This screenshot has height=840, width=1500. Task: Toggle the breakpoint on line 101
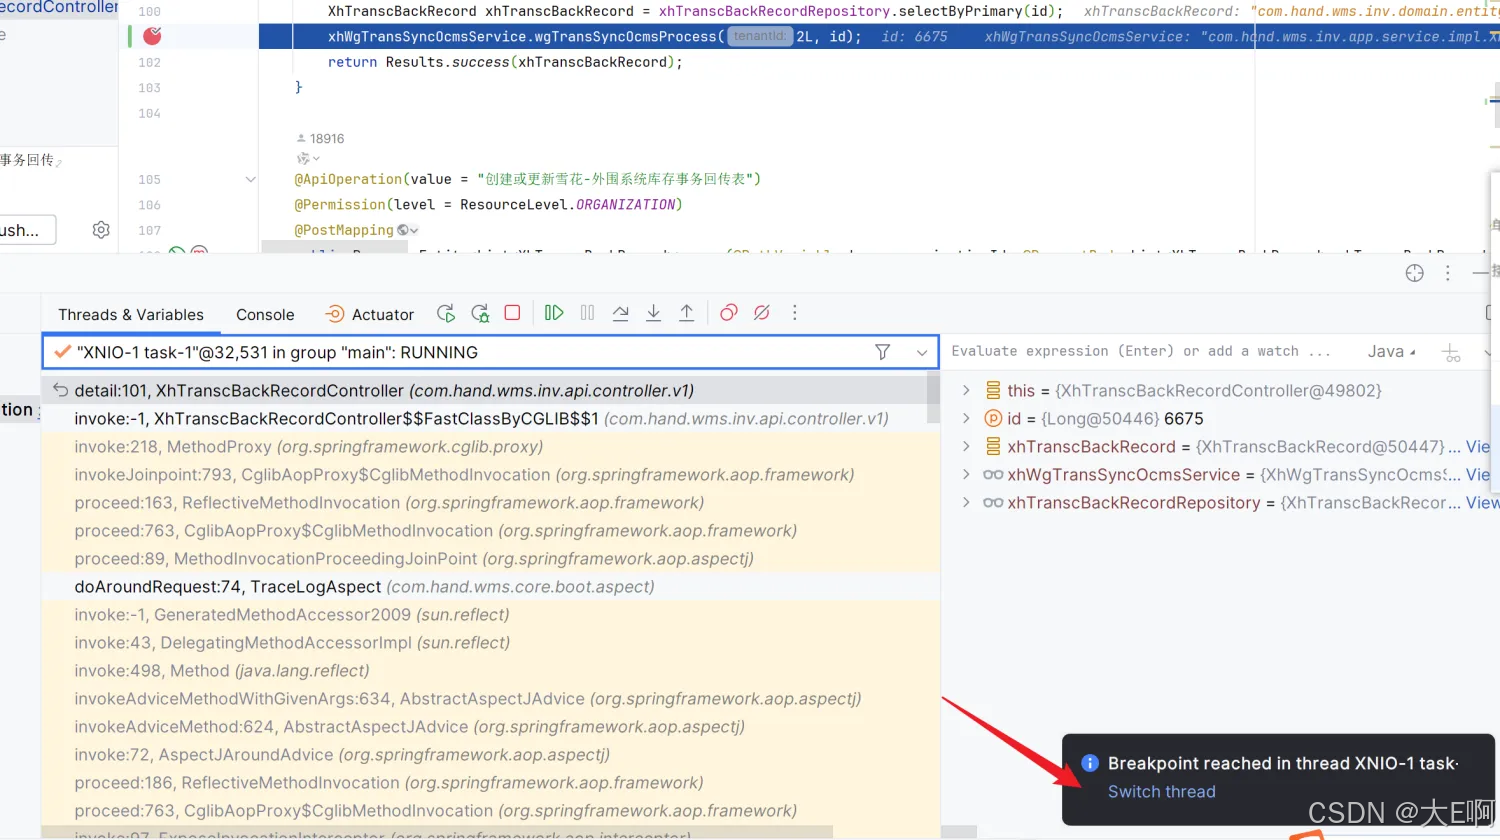tap(152, 36)
